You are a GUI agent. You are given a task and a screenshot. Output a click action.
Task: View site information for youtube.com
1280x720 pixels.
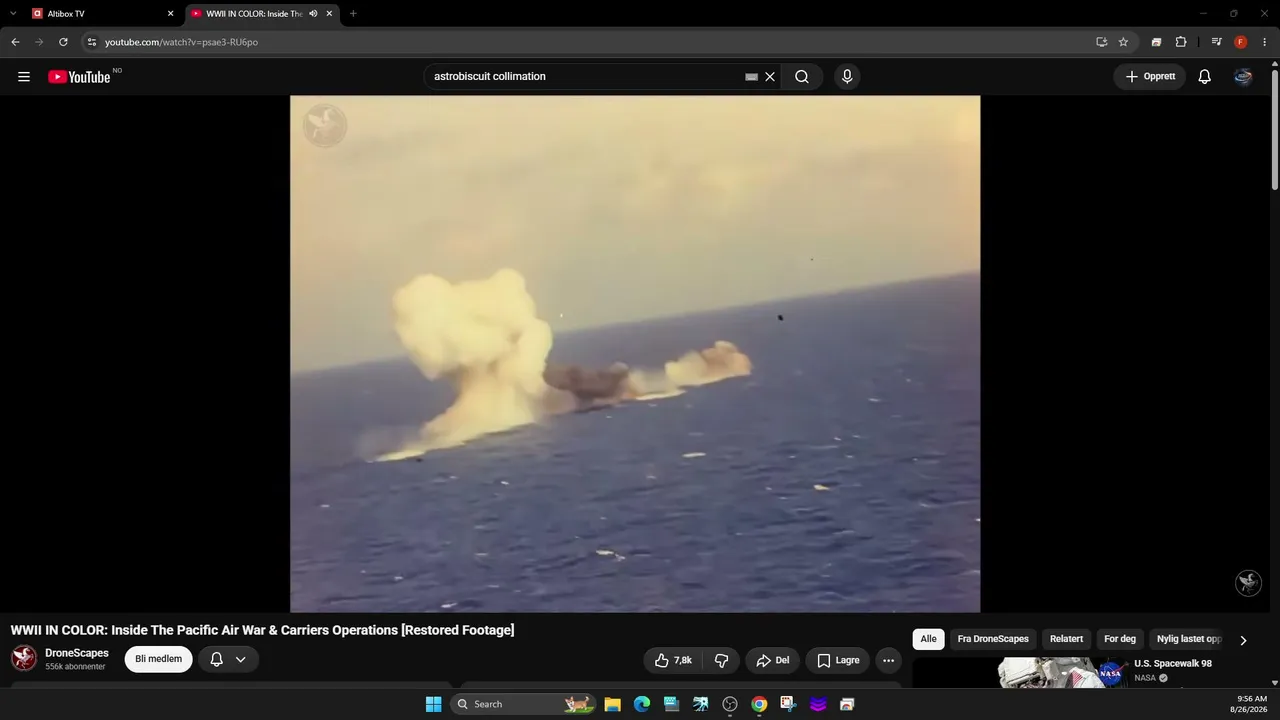click(x=92, y=42)
